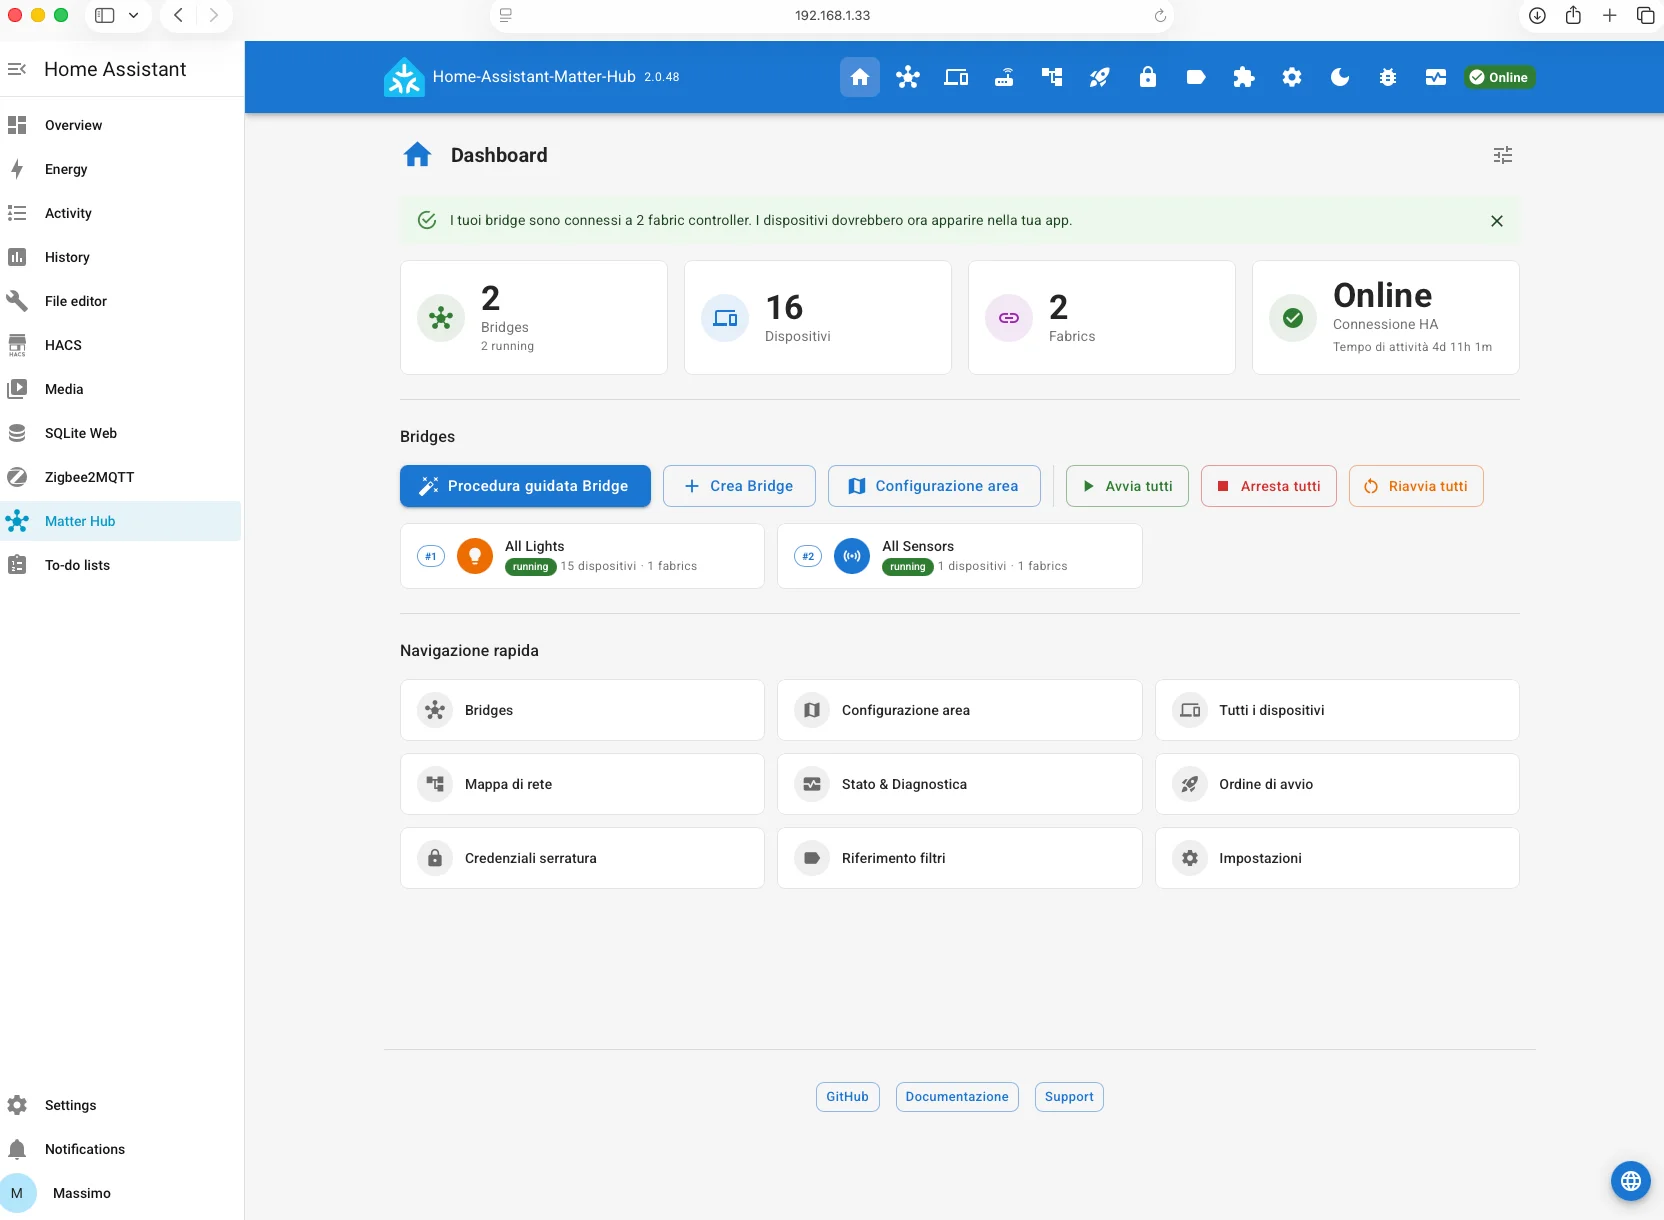Click the Avvia tutti button
This screenshot has height=1220, width=1664.
(x=1127, y=486)
